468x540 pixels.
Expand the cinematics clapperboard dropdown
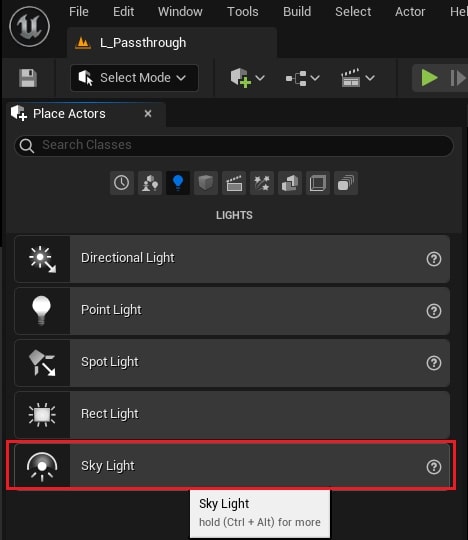point(357,78)
